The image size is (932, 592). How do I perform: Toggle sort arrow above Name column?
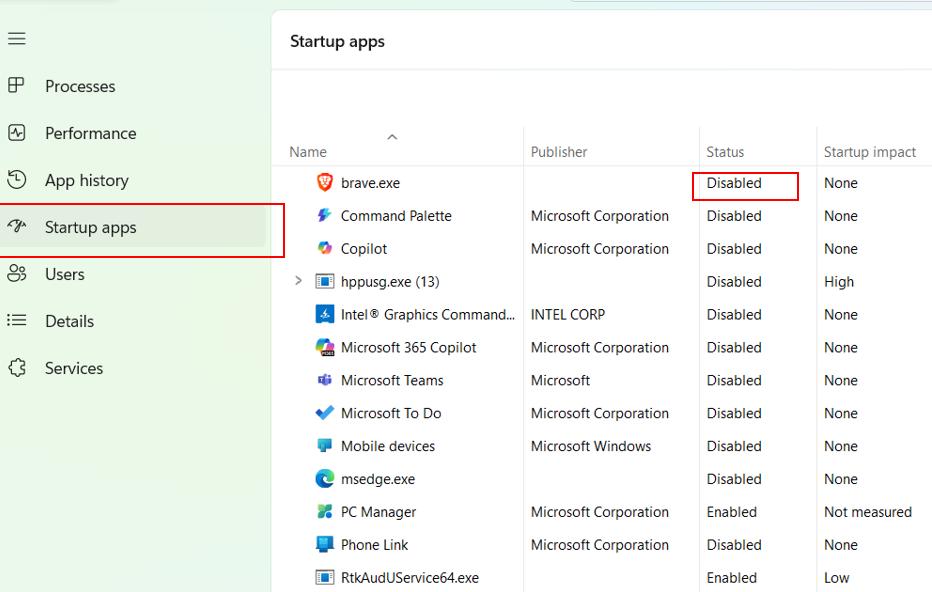pos(392,137)
